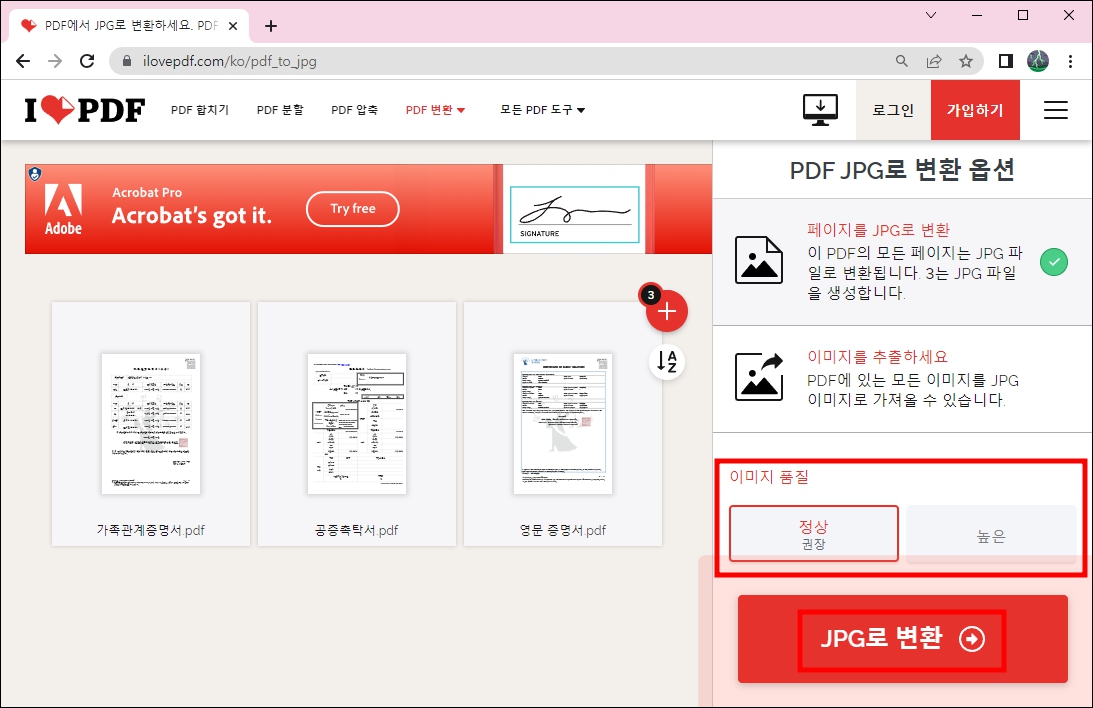Click the 가입하기 sign-up button

pyautogui.click(x=974, y=110)
